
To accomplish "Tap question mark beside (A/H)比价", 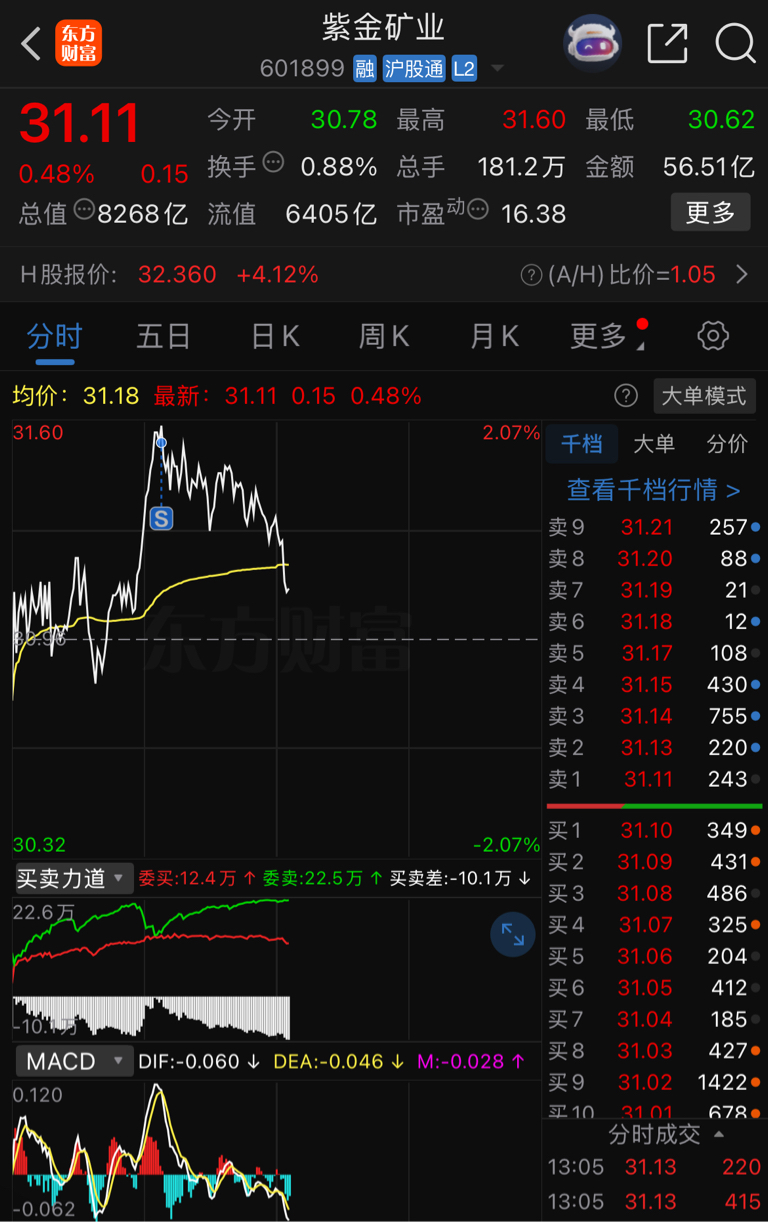I will [x=532, y=274].
